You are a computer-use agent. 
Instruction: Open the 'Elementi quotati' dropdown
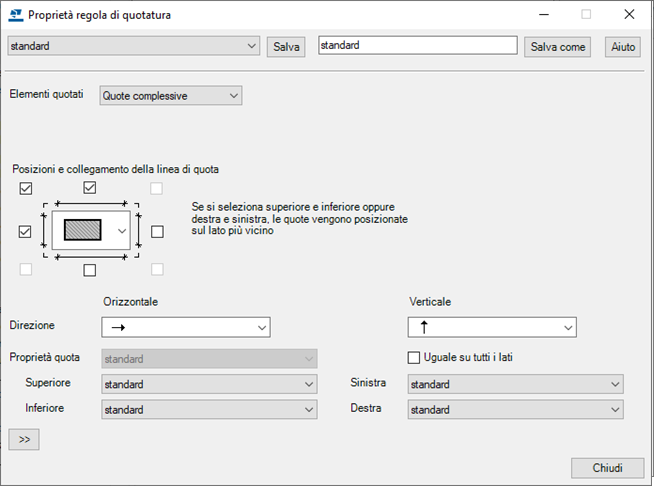click(x=171, y=95)
